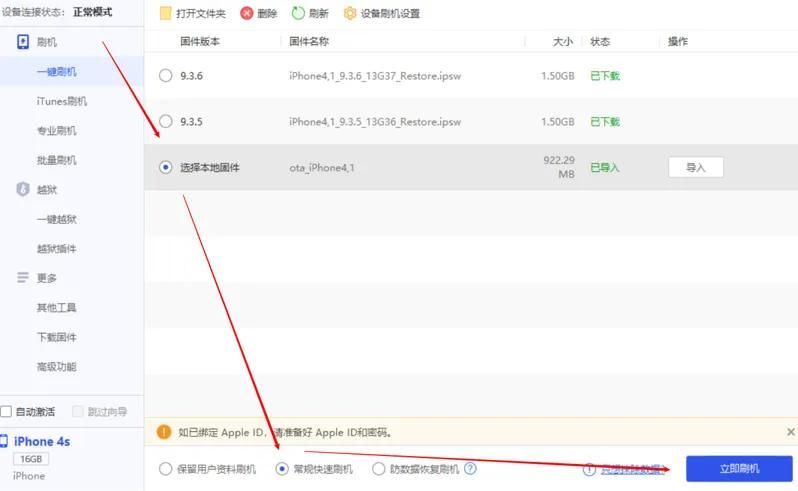Open 高级功能 in the sidebar
The image size is (798, 491).
point(56,366)
